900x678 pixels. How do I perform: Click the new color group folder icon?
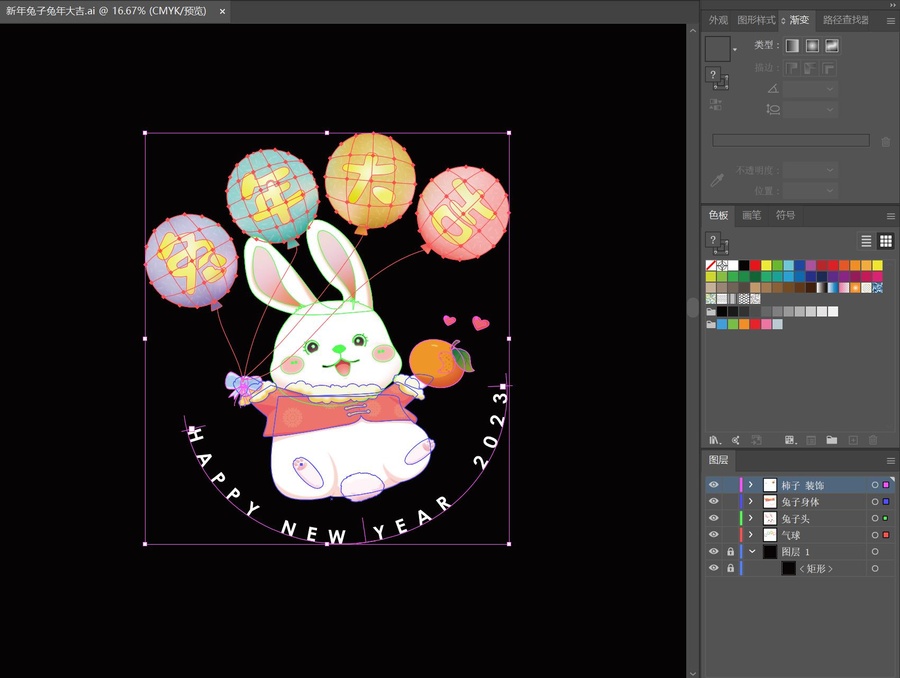tap(832, 440)
